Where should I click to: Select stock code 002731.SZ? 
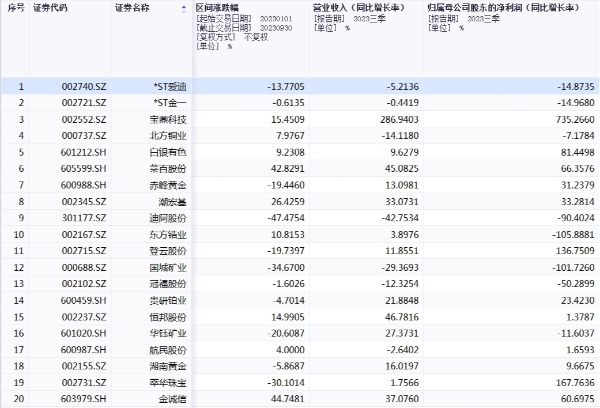click(x=84, y=383)
